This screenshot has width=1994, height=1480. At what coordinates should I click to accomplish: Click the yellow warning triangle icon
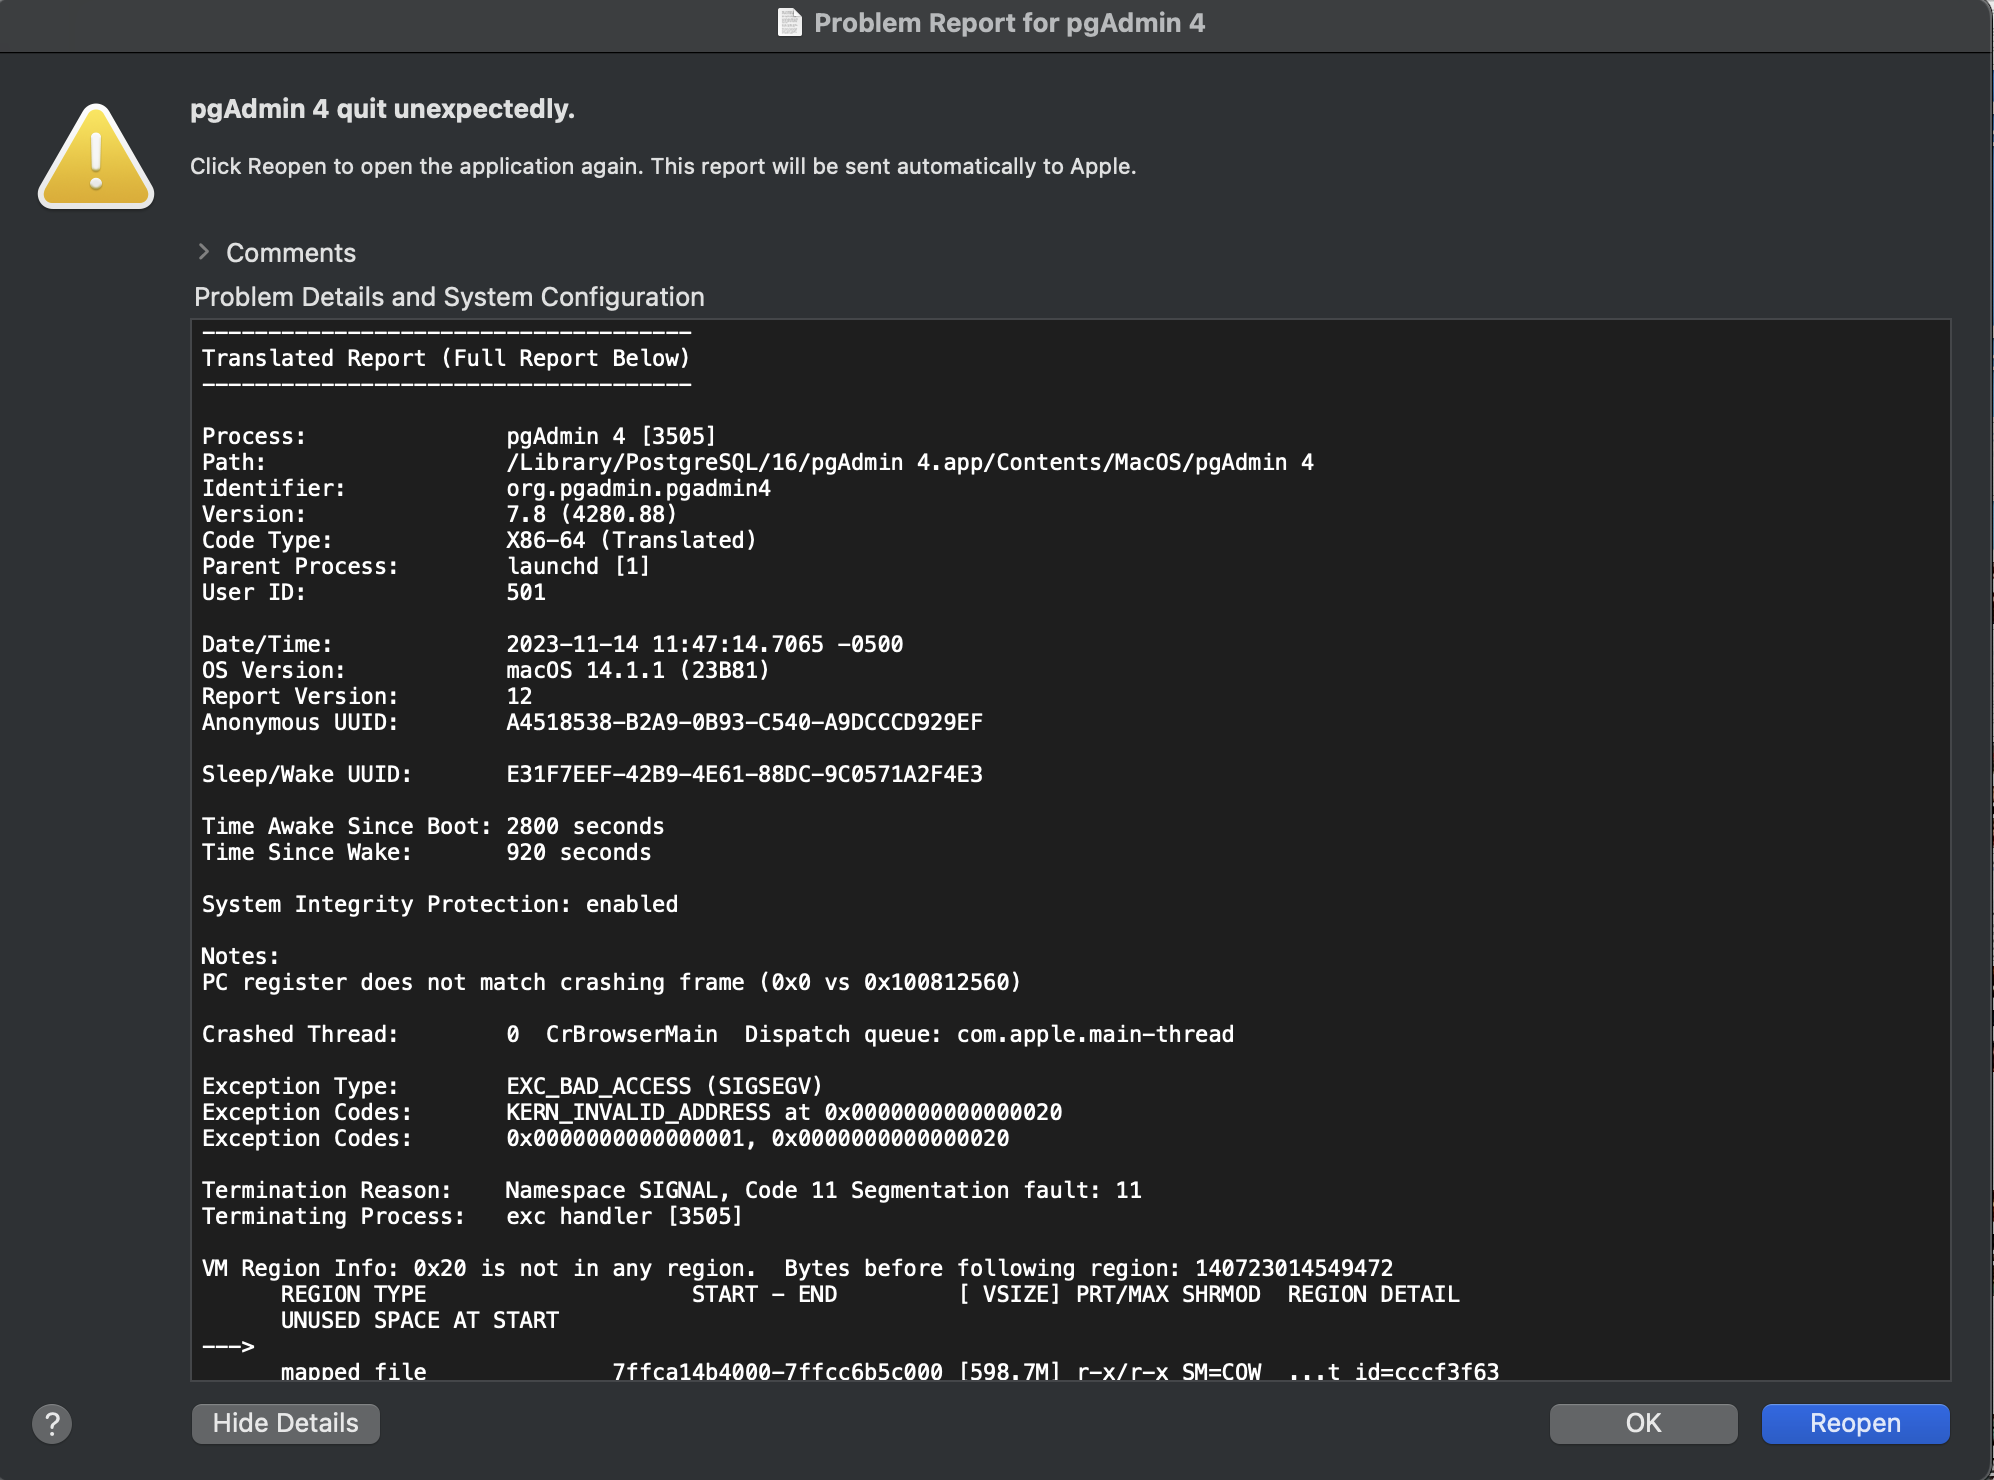pyautogui.click(x=96, y=157)
